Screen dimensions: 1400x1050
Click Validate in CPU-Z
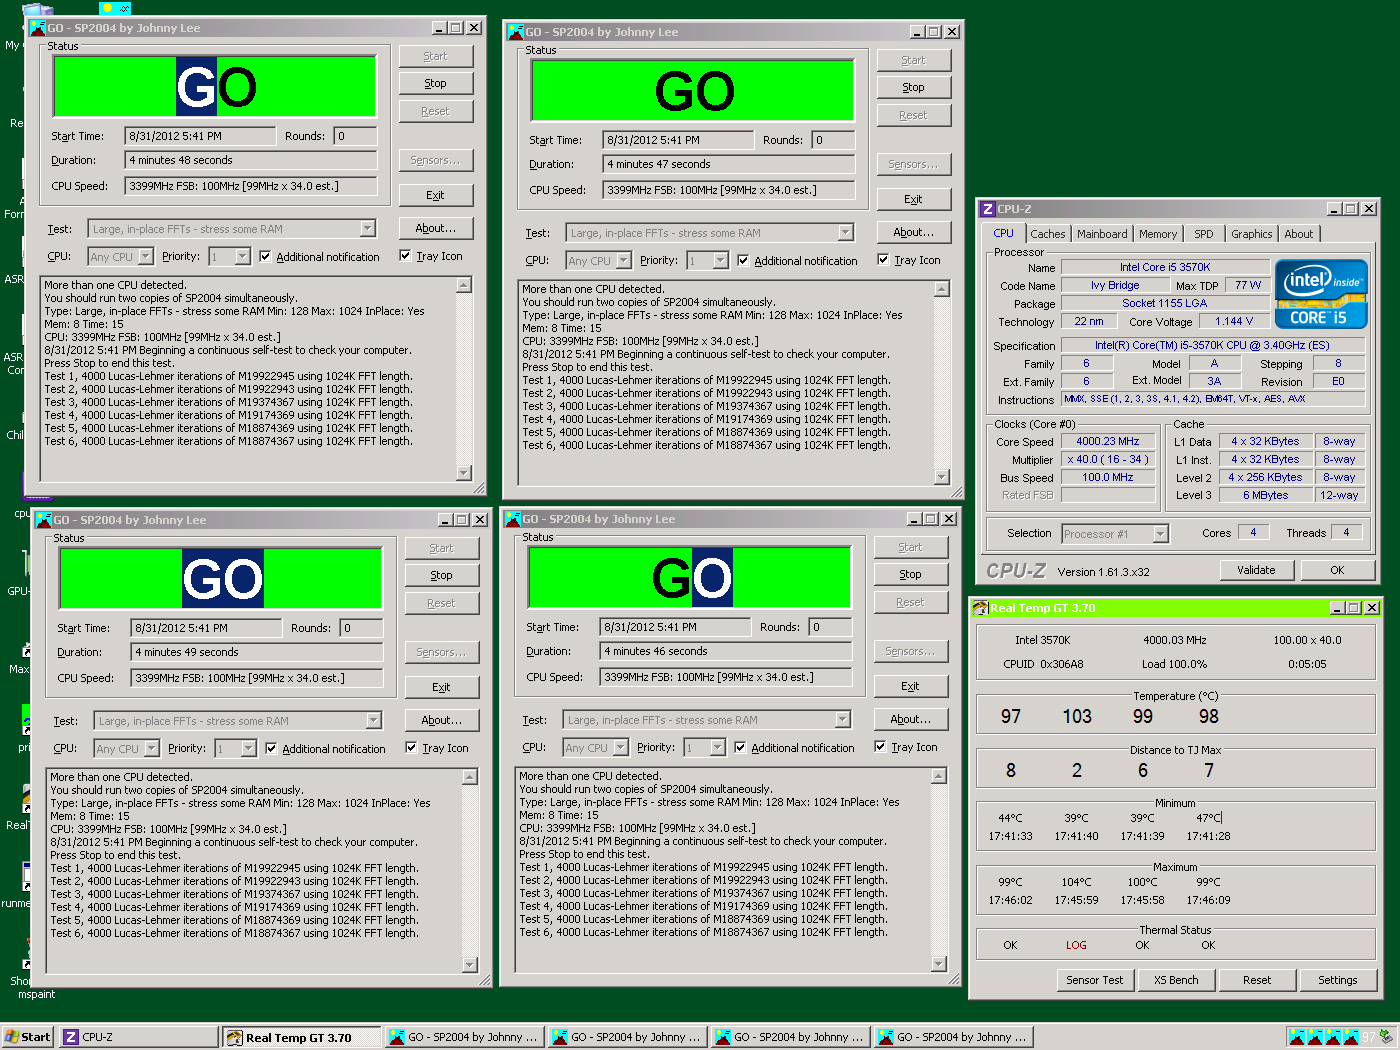1257,570
